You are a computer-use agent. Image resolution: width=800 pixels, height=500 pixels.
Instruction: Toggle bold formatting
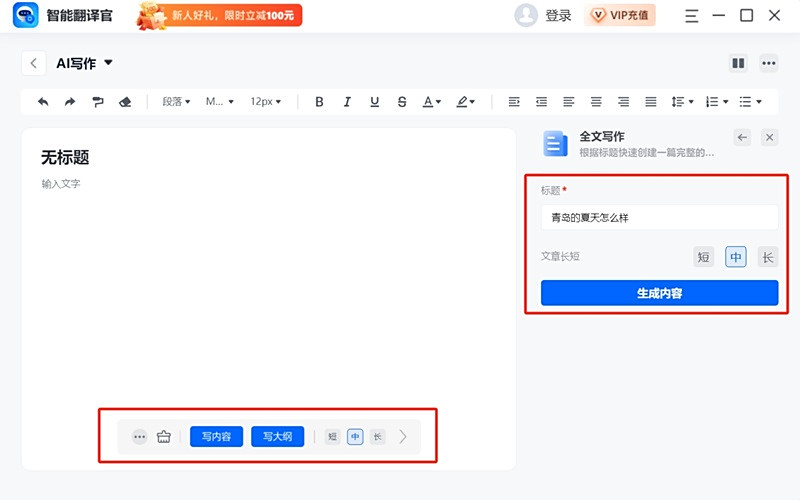(x=319, y=102)
